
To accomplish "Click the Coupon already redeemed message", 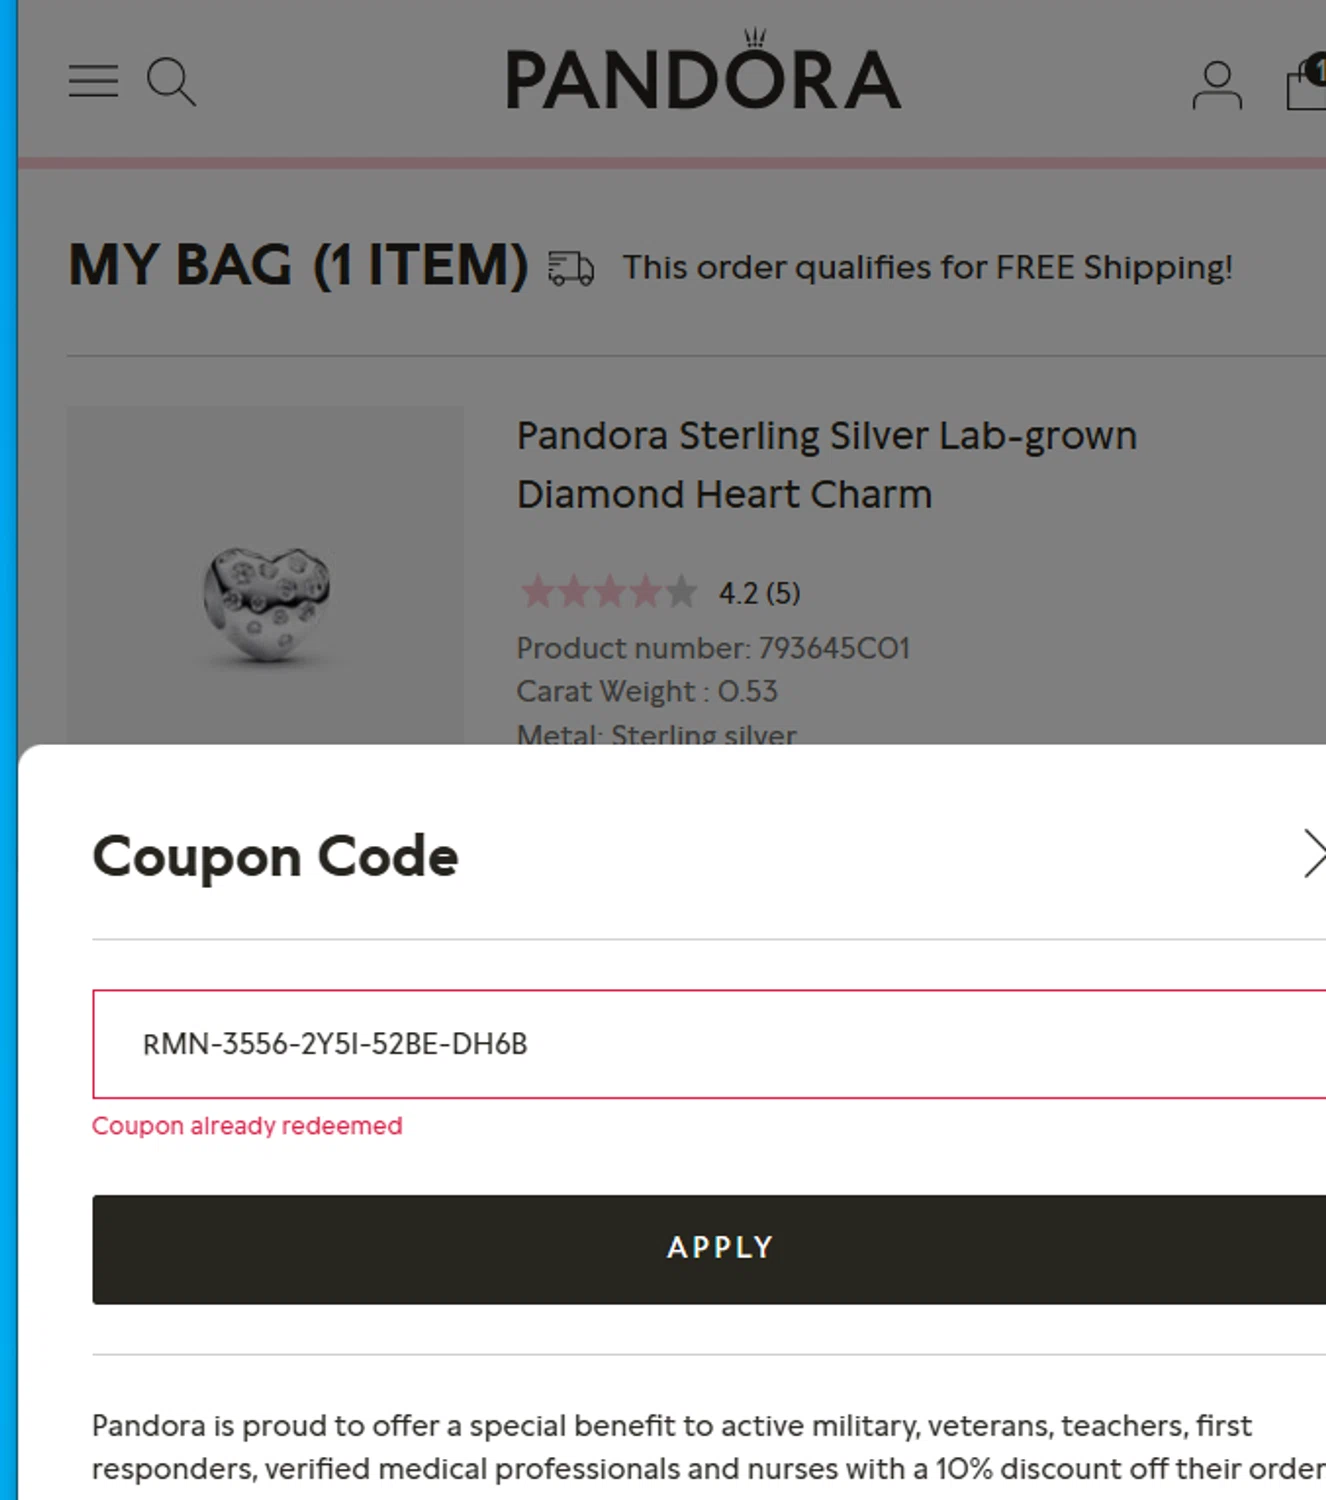I will coord(247,1126).
